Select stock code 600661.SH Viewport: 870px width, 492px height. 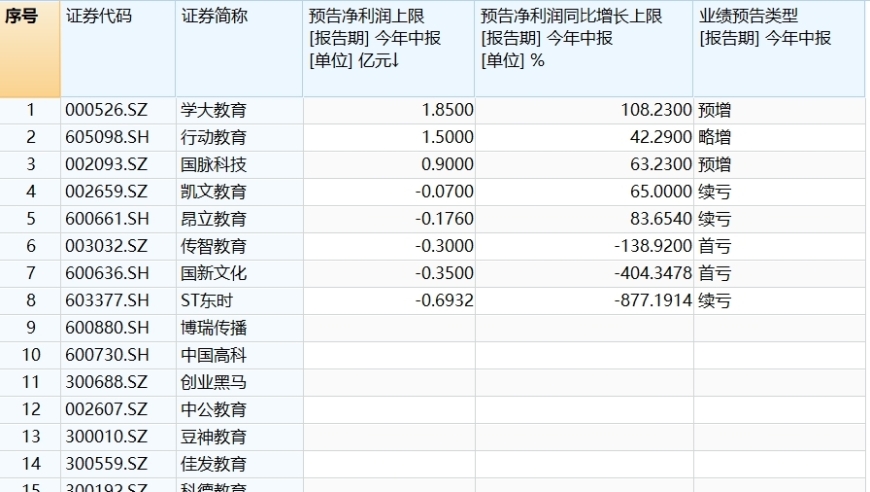(x=107, y=219)
